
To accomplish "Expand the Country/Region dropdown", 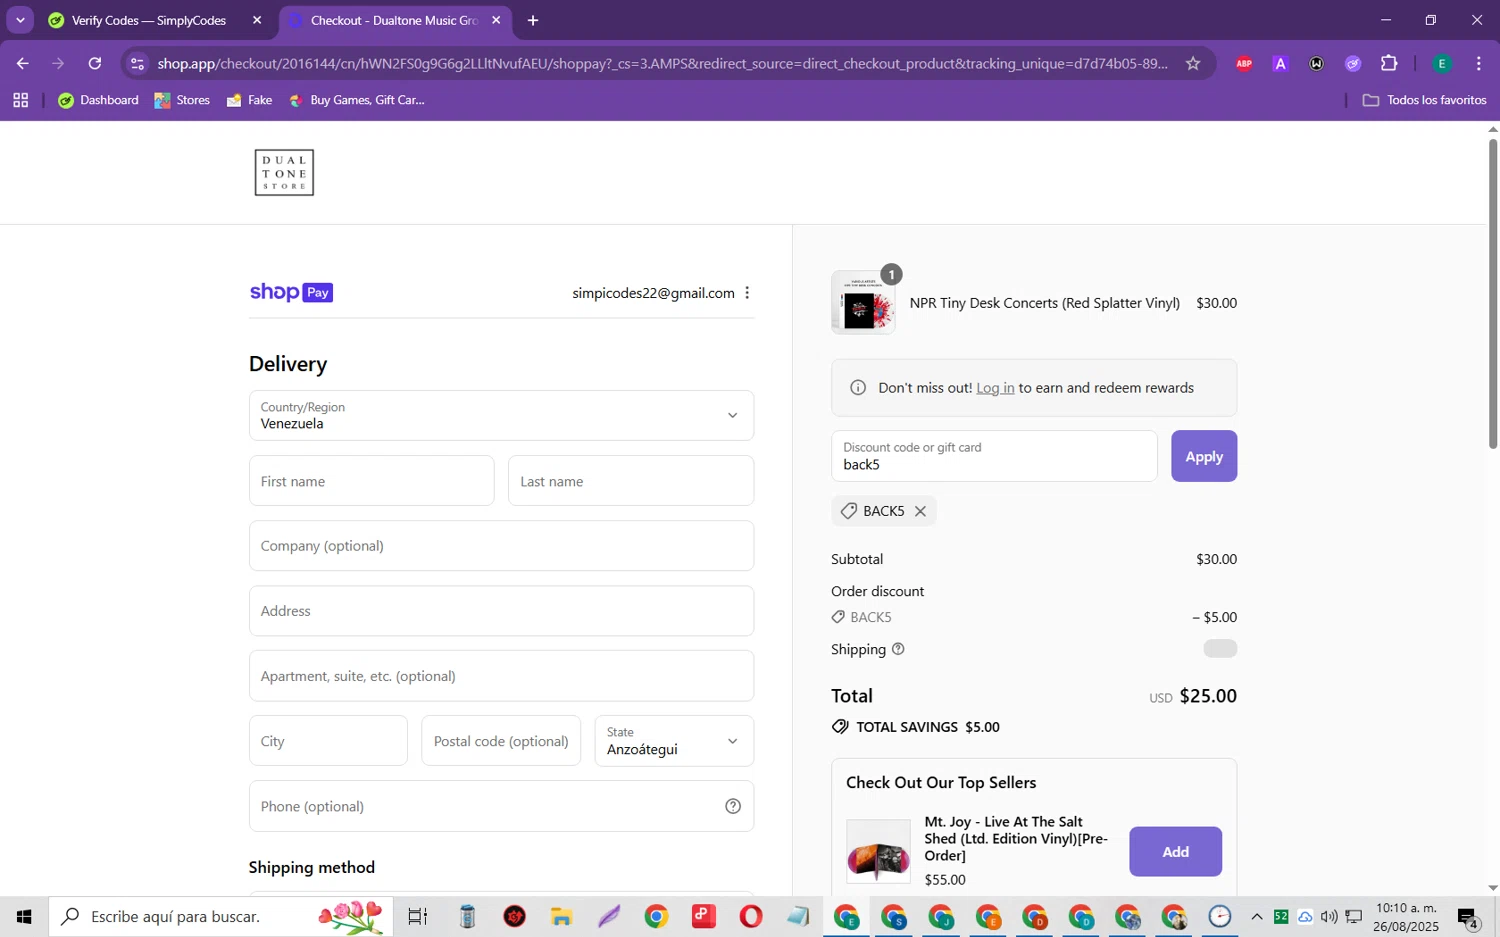I will click(x=501, y=415).
